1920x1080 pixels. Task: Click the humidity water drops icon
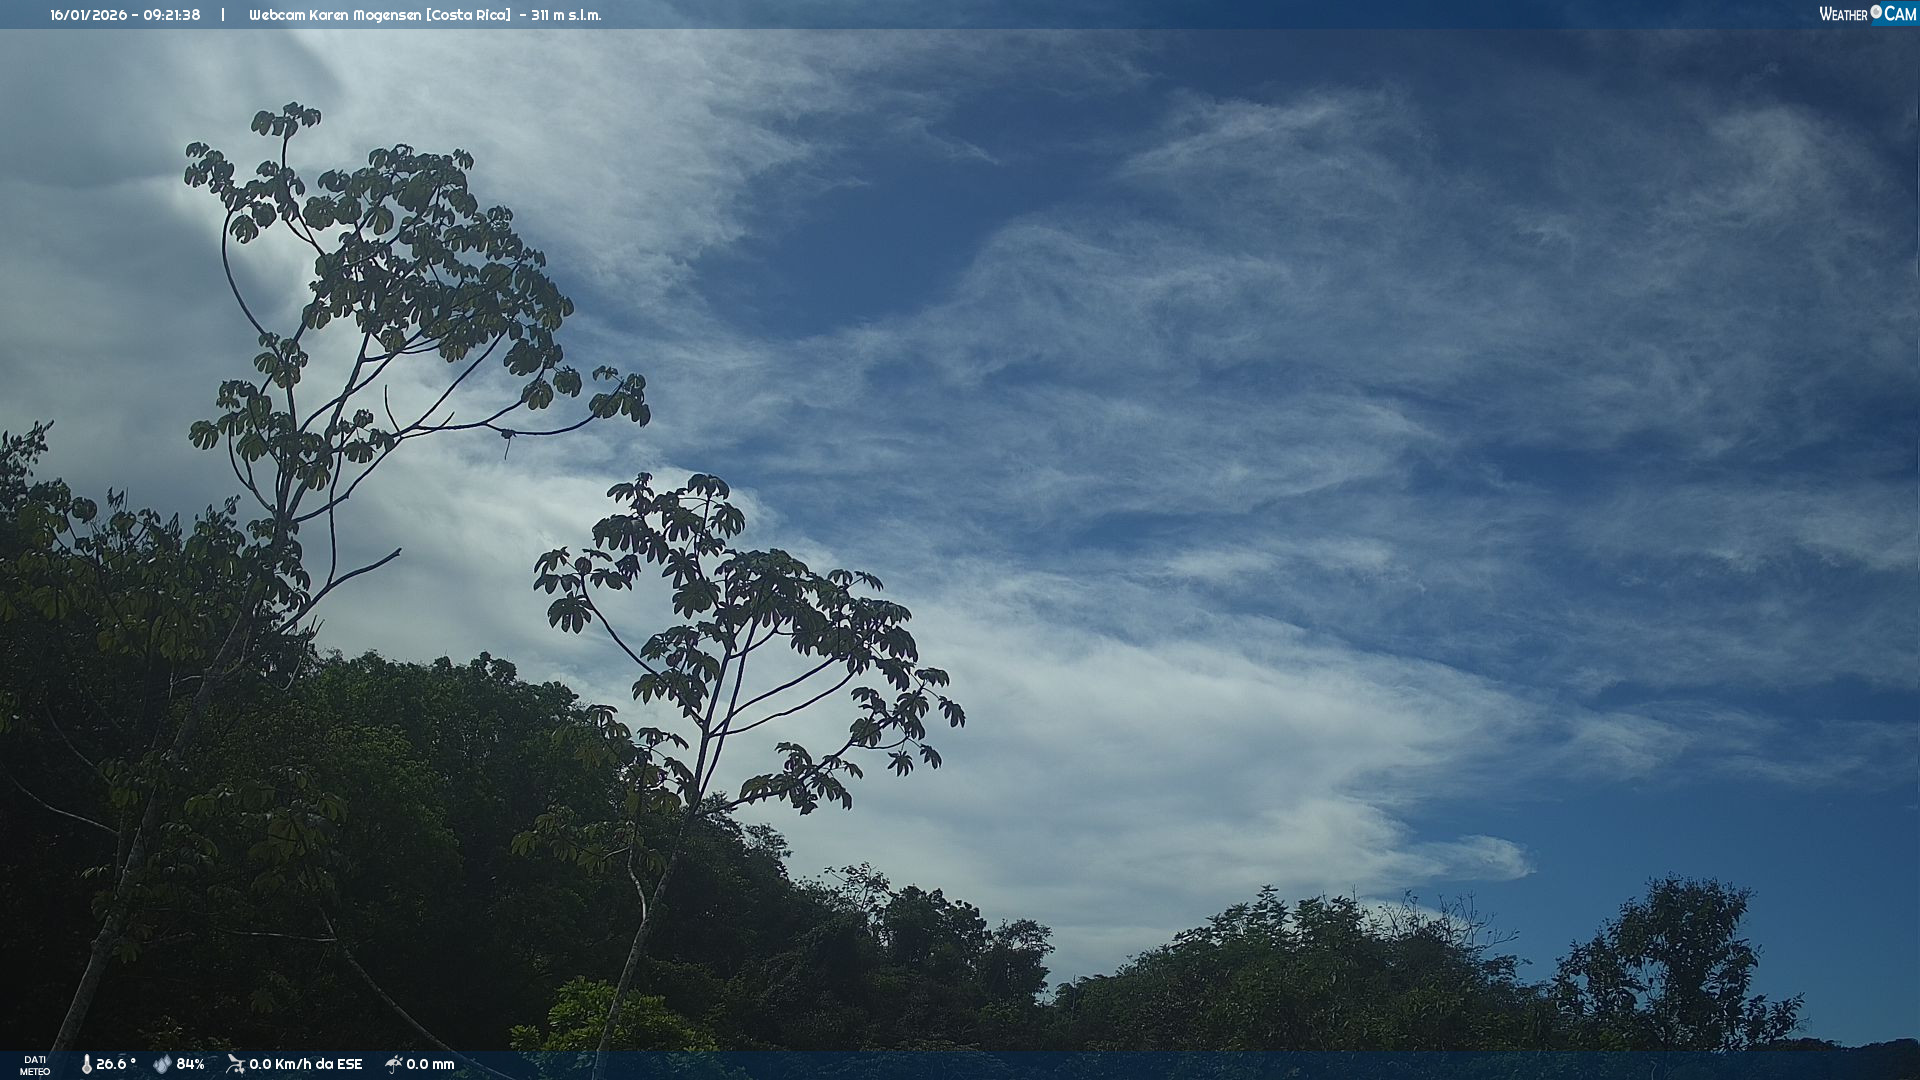[x=162, y=1064]
